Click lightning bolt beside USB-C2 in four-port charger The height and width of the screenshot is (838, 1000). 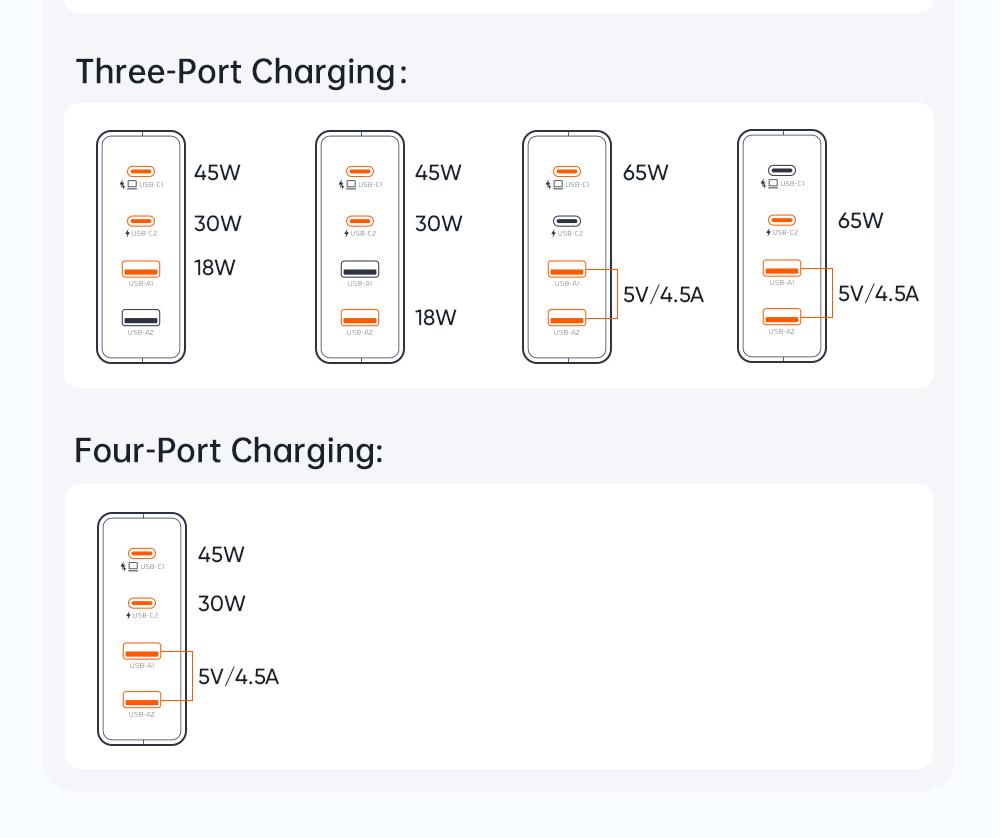[x=128, y=615]
